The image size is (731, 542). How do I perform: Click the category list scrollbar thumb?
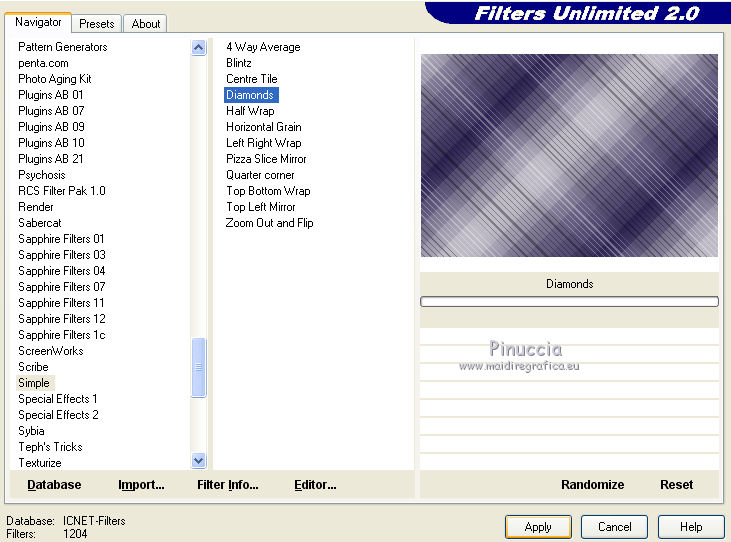pyautogui.click(x=199, y=367)
